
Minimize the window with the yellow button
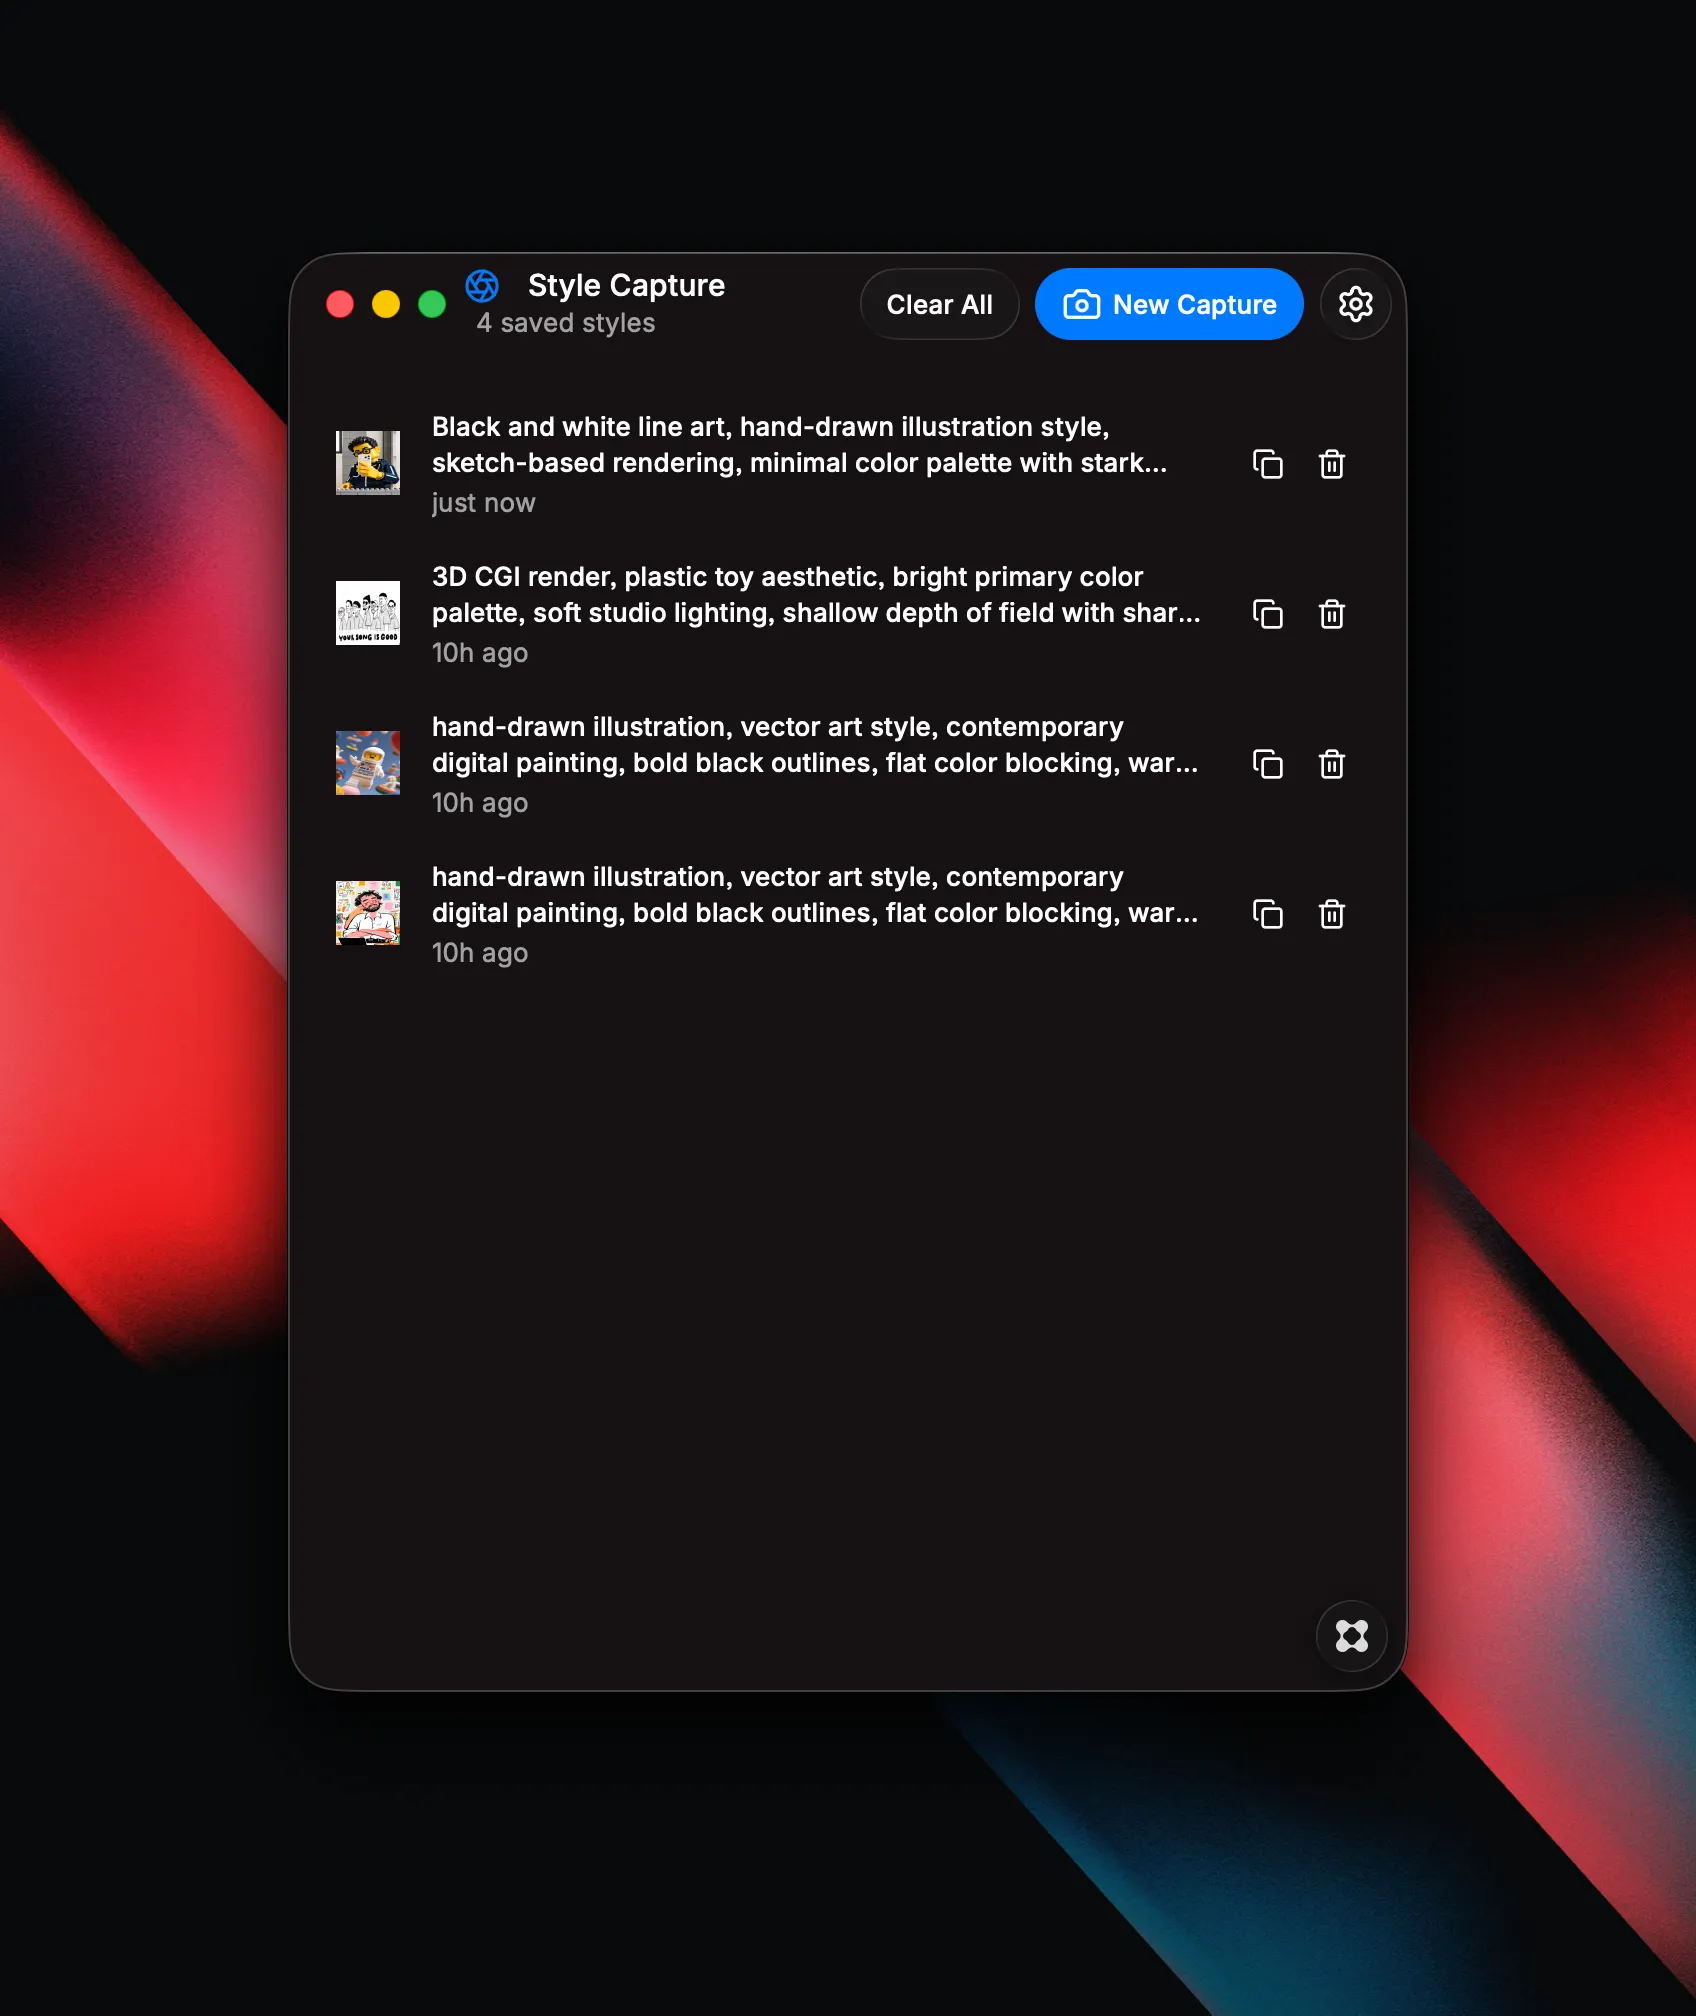(386, 304)
